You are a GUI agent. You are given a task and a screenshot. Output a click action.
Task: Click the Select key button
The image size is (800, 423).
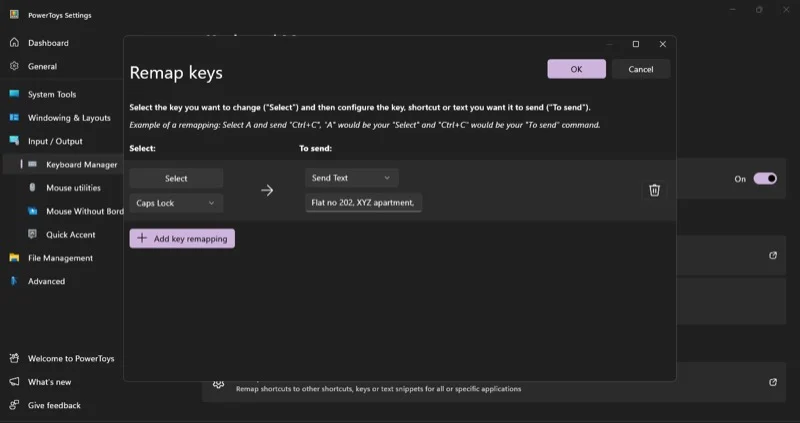(x=176, y=179)
